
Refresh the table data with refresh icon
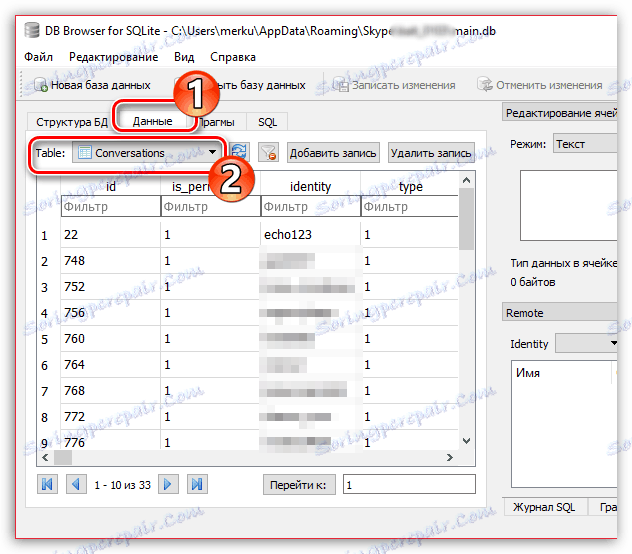239,152
